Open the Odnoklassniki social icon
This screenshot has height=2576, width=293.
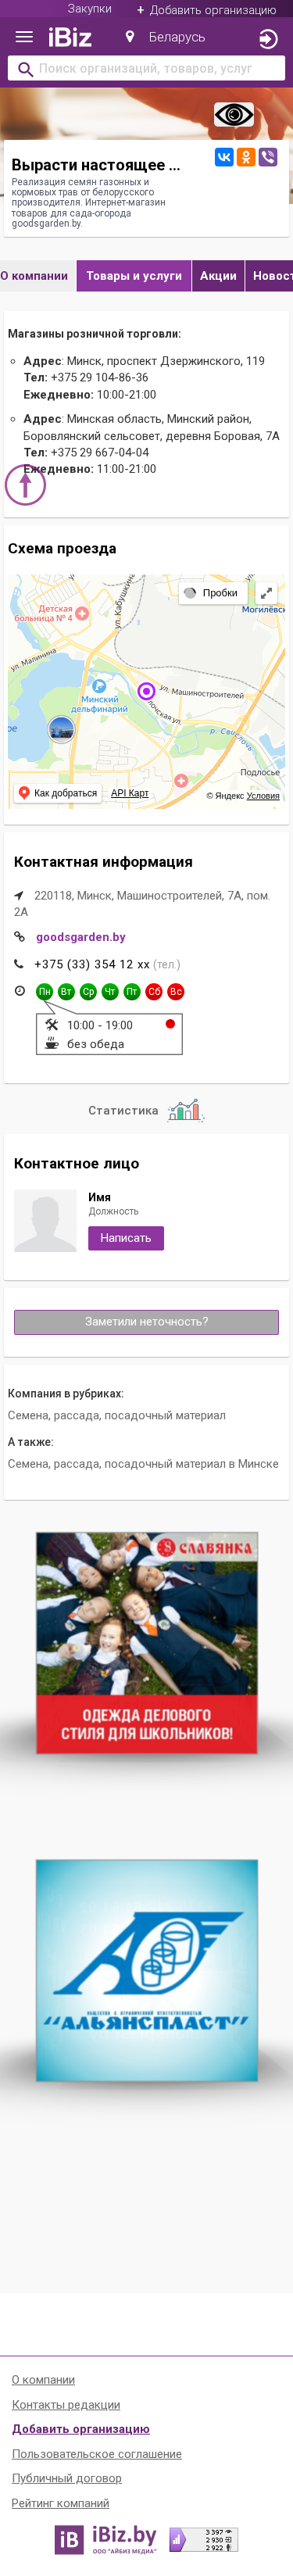[246, 157]
